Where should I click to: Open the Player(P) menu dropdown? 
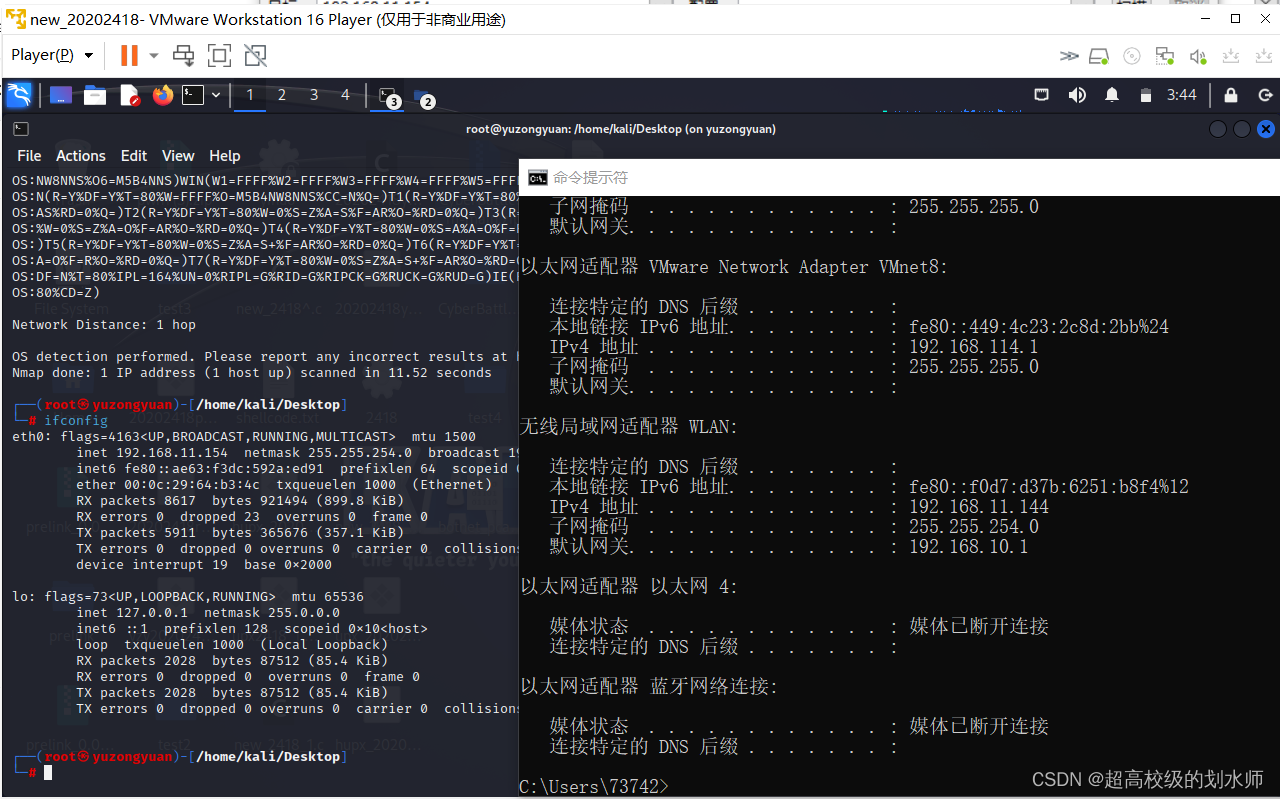(x=52, y=55)
